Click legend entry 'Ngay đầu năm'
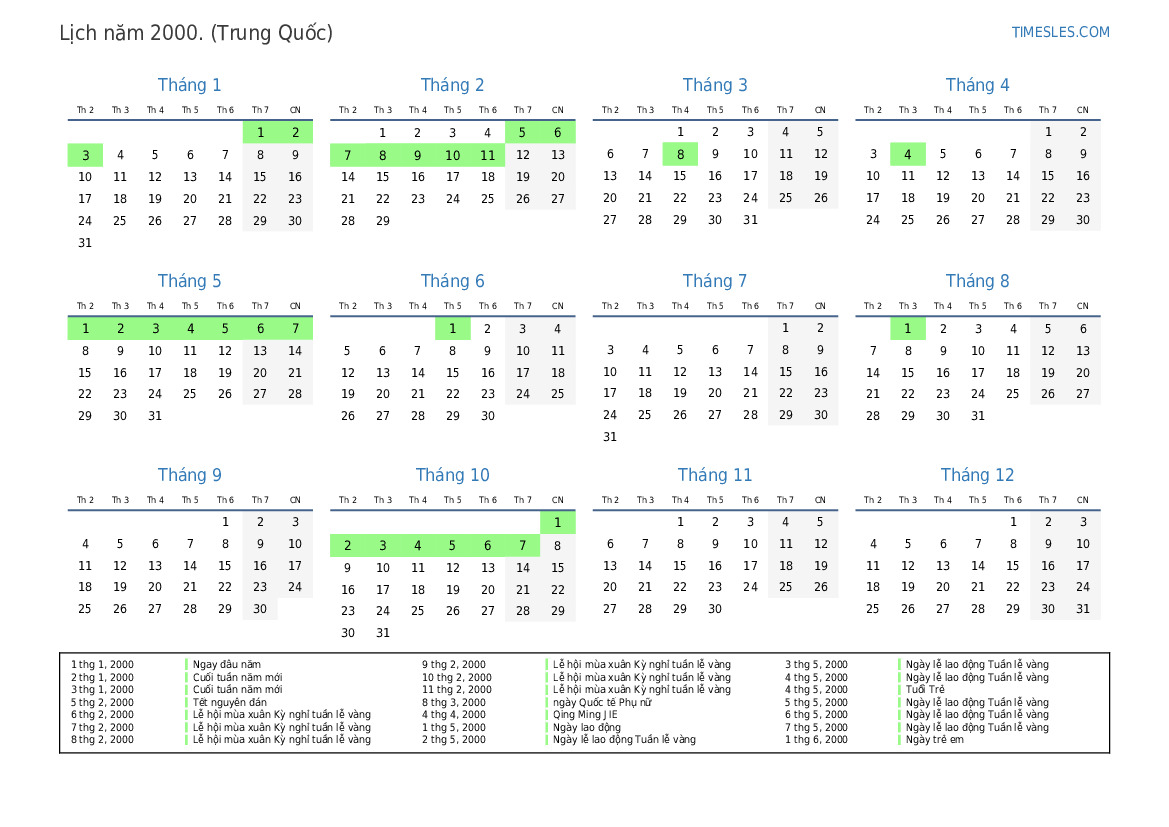1169x827 pixels. tap(227, 664)
